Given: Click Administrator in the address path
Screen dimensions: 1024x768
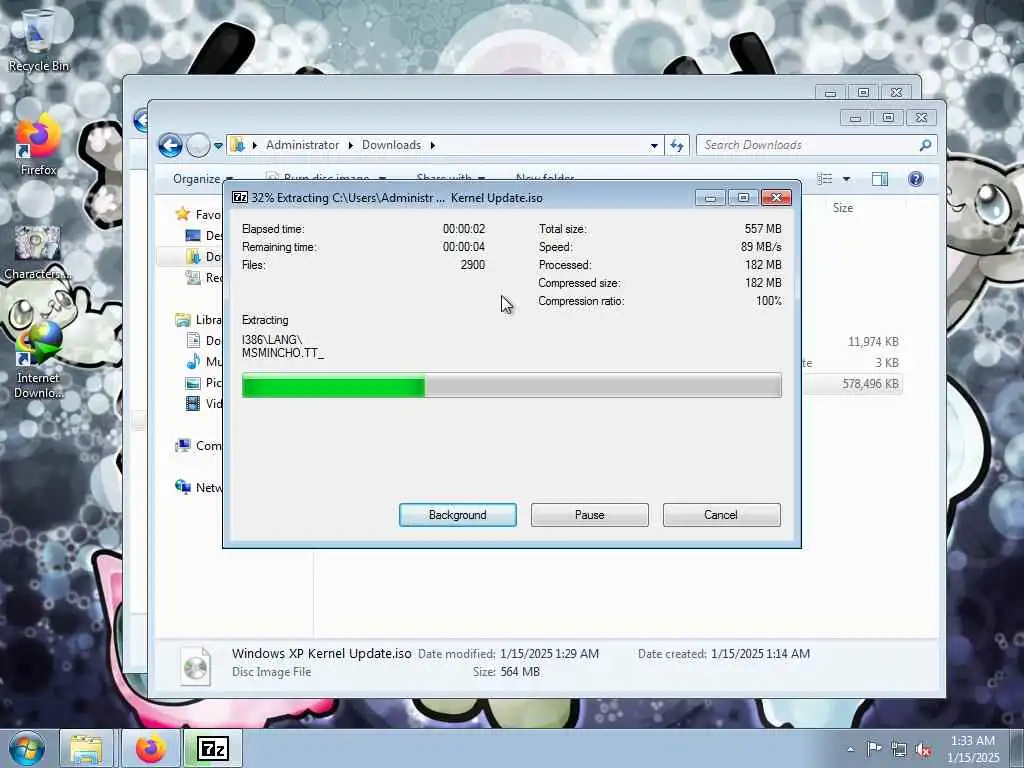Looking at the screenshot, I should click(302, 145).
